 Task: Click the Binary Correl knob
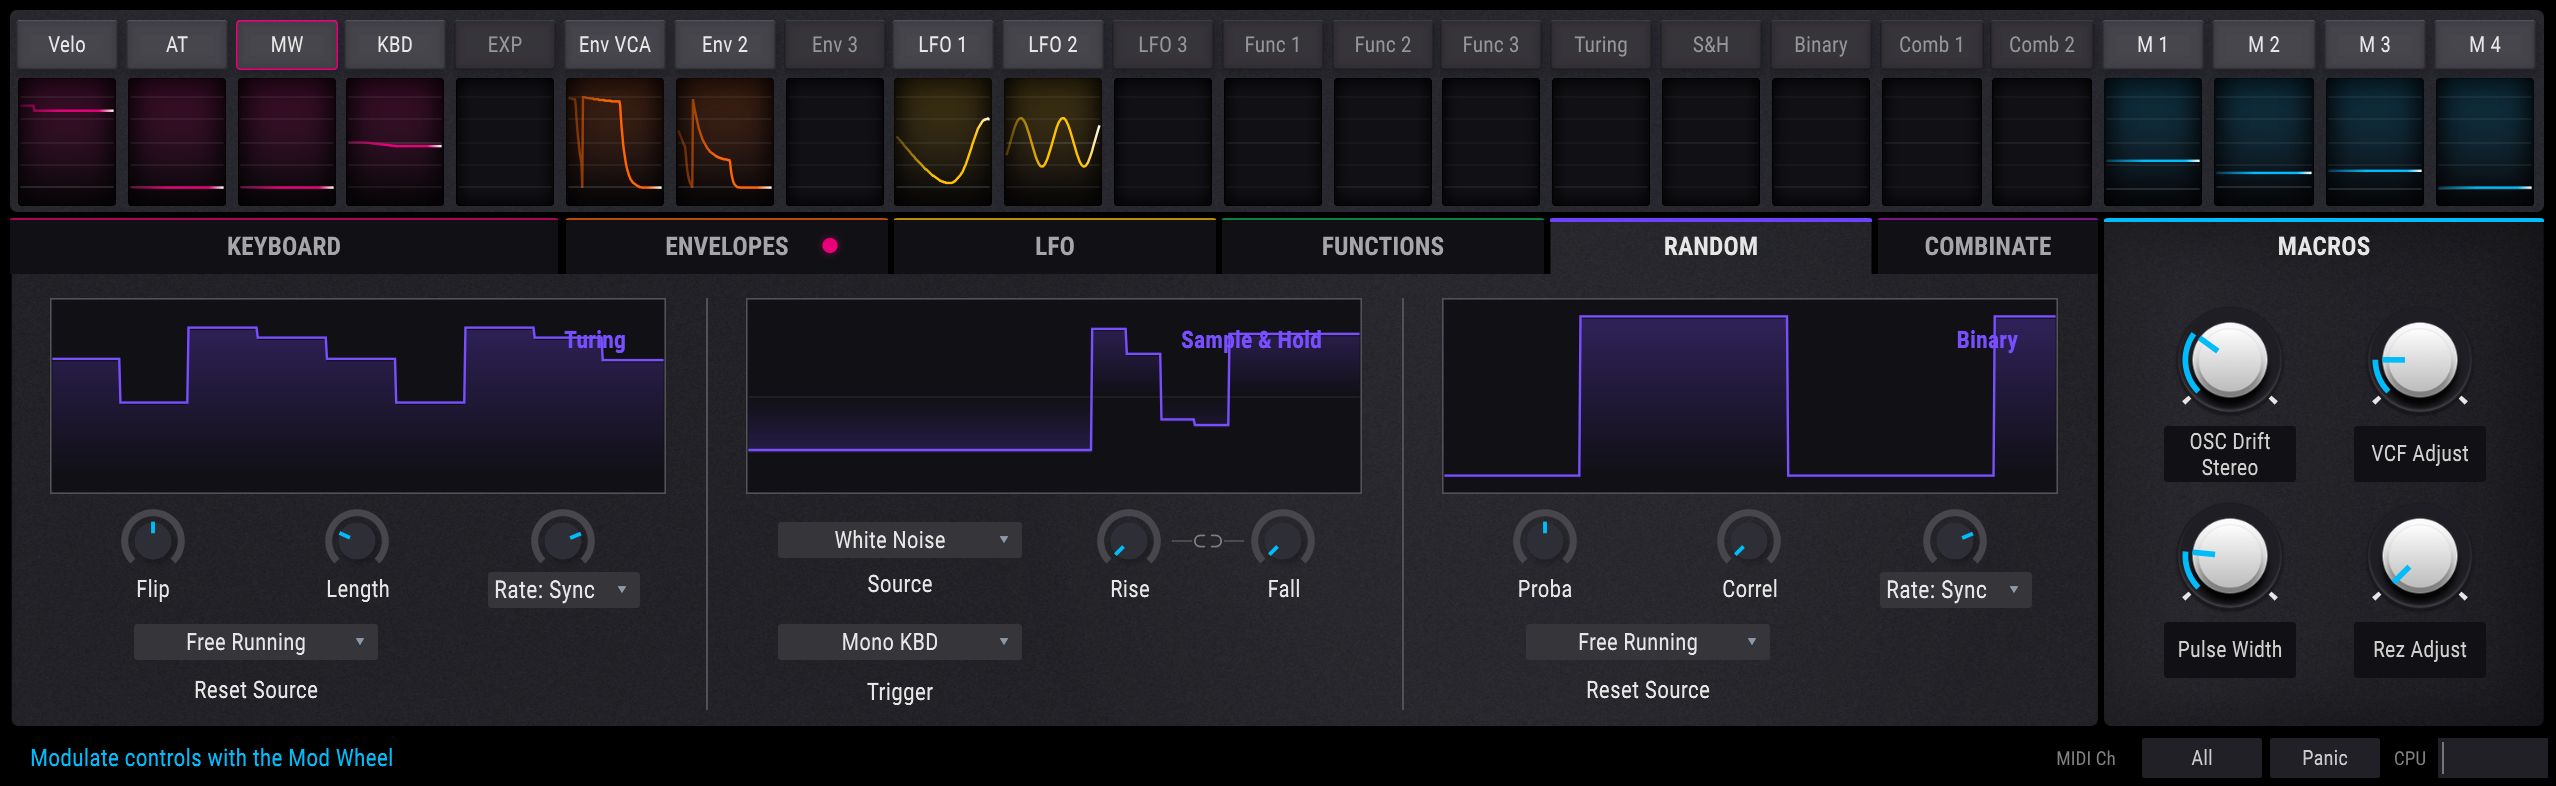coord(1749,541)
